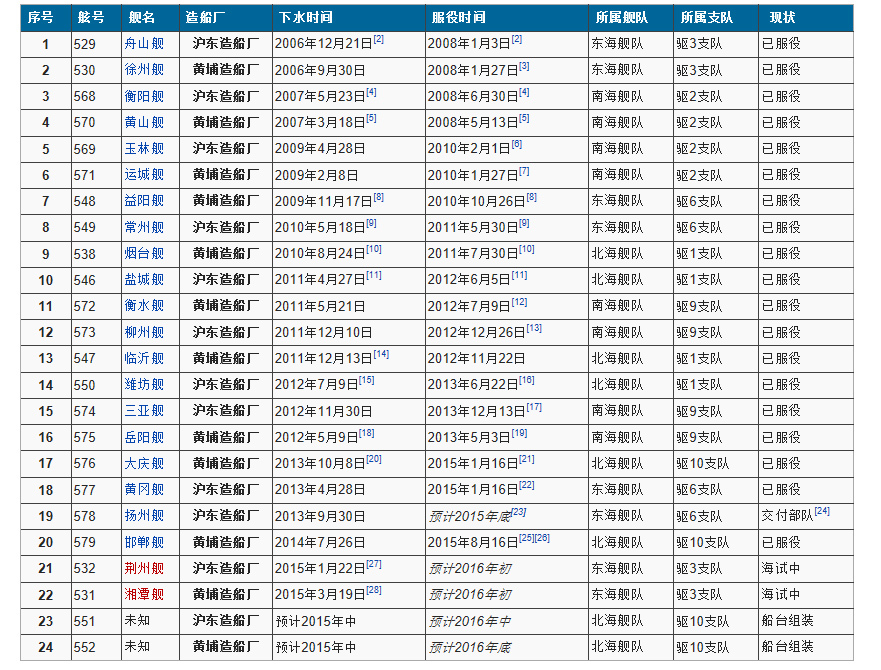Open the 衡阳舰 ship link
Viewport: 881px width, 670px height.
point(144,96)
